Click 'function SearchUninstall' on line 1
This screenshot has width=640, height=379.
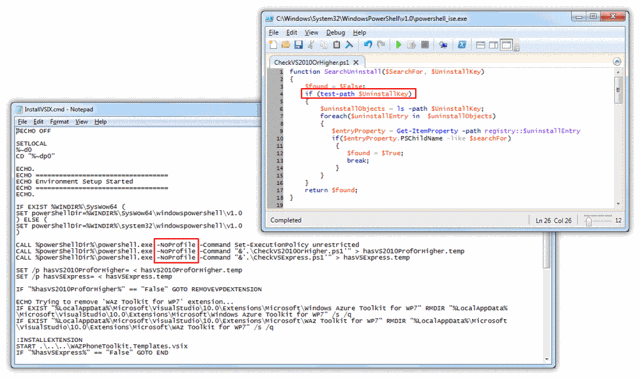(335, 72)
